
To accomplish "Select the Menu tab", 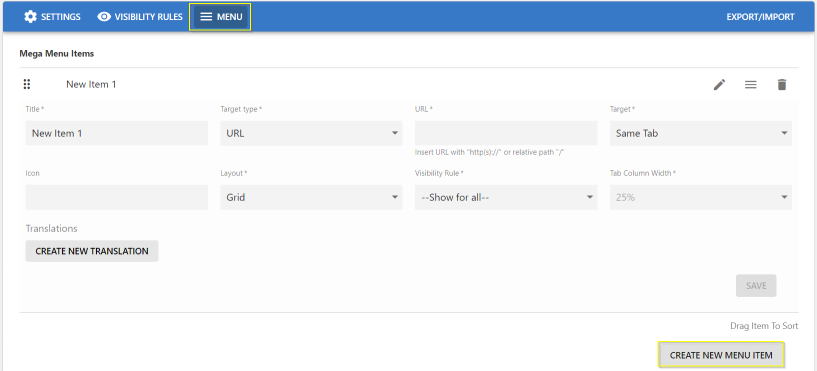I will [x=220, y=17].
